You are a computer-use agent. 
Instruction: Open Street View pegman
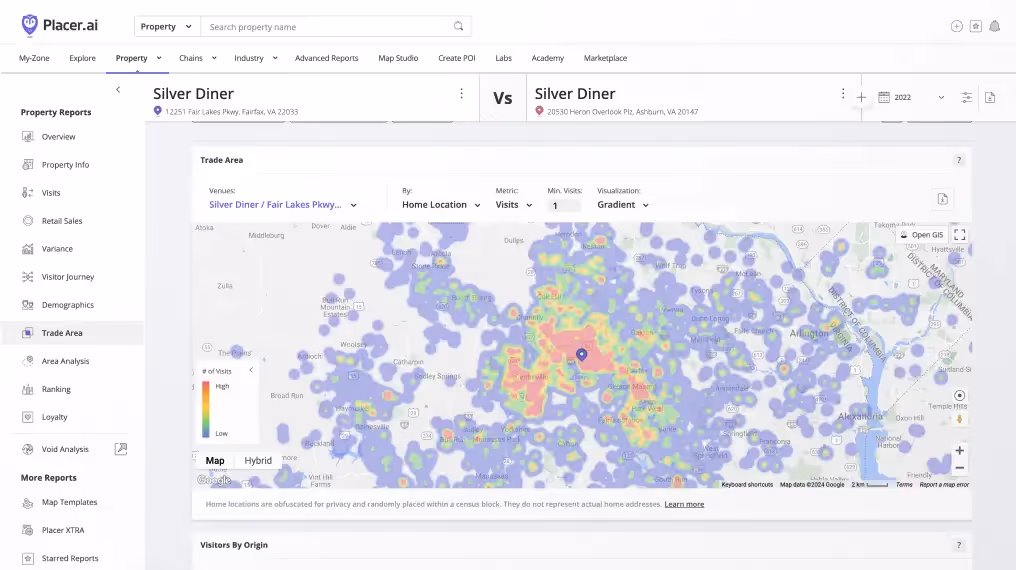(960, 419)
